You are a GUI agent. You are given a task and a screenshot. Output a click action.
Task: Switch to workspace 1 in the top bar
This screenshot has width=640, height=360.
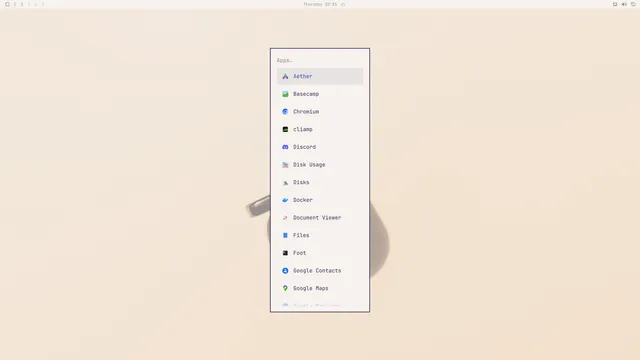(x=15, y=4)
